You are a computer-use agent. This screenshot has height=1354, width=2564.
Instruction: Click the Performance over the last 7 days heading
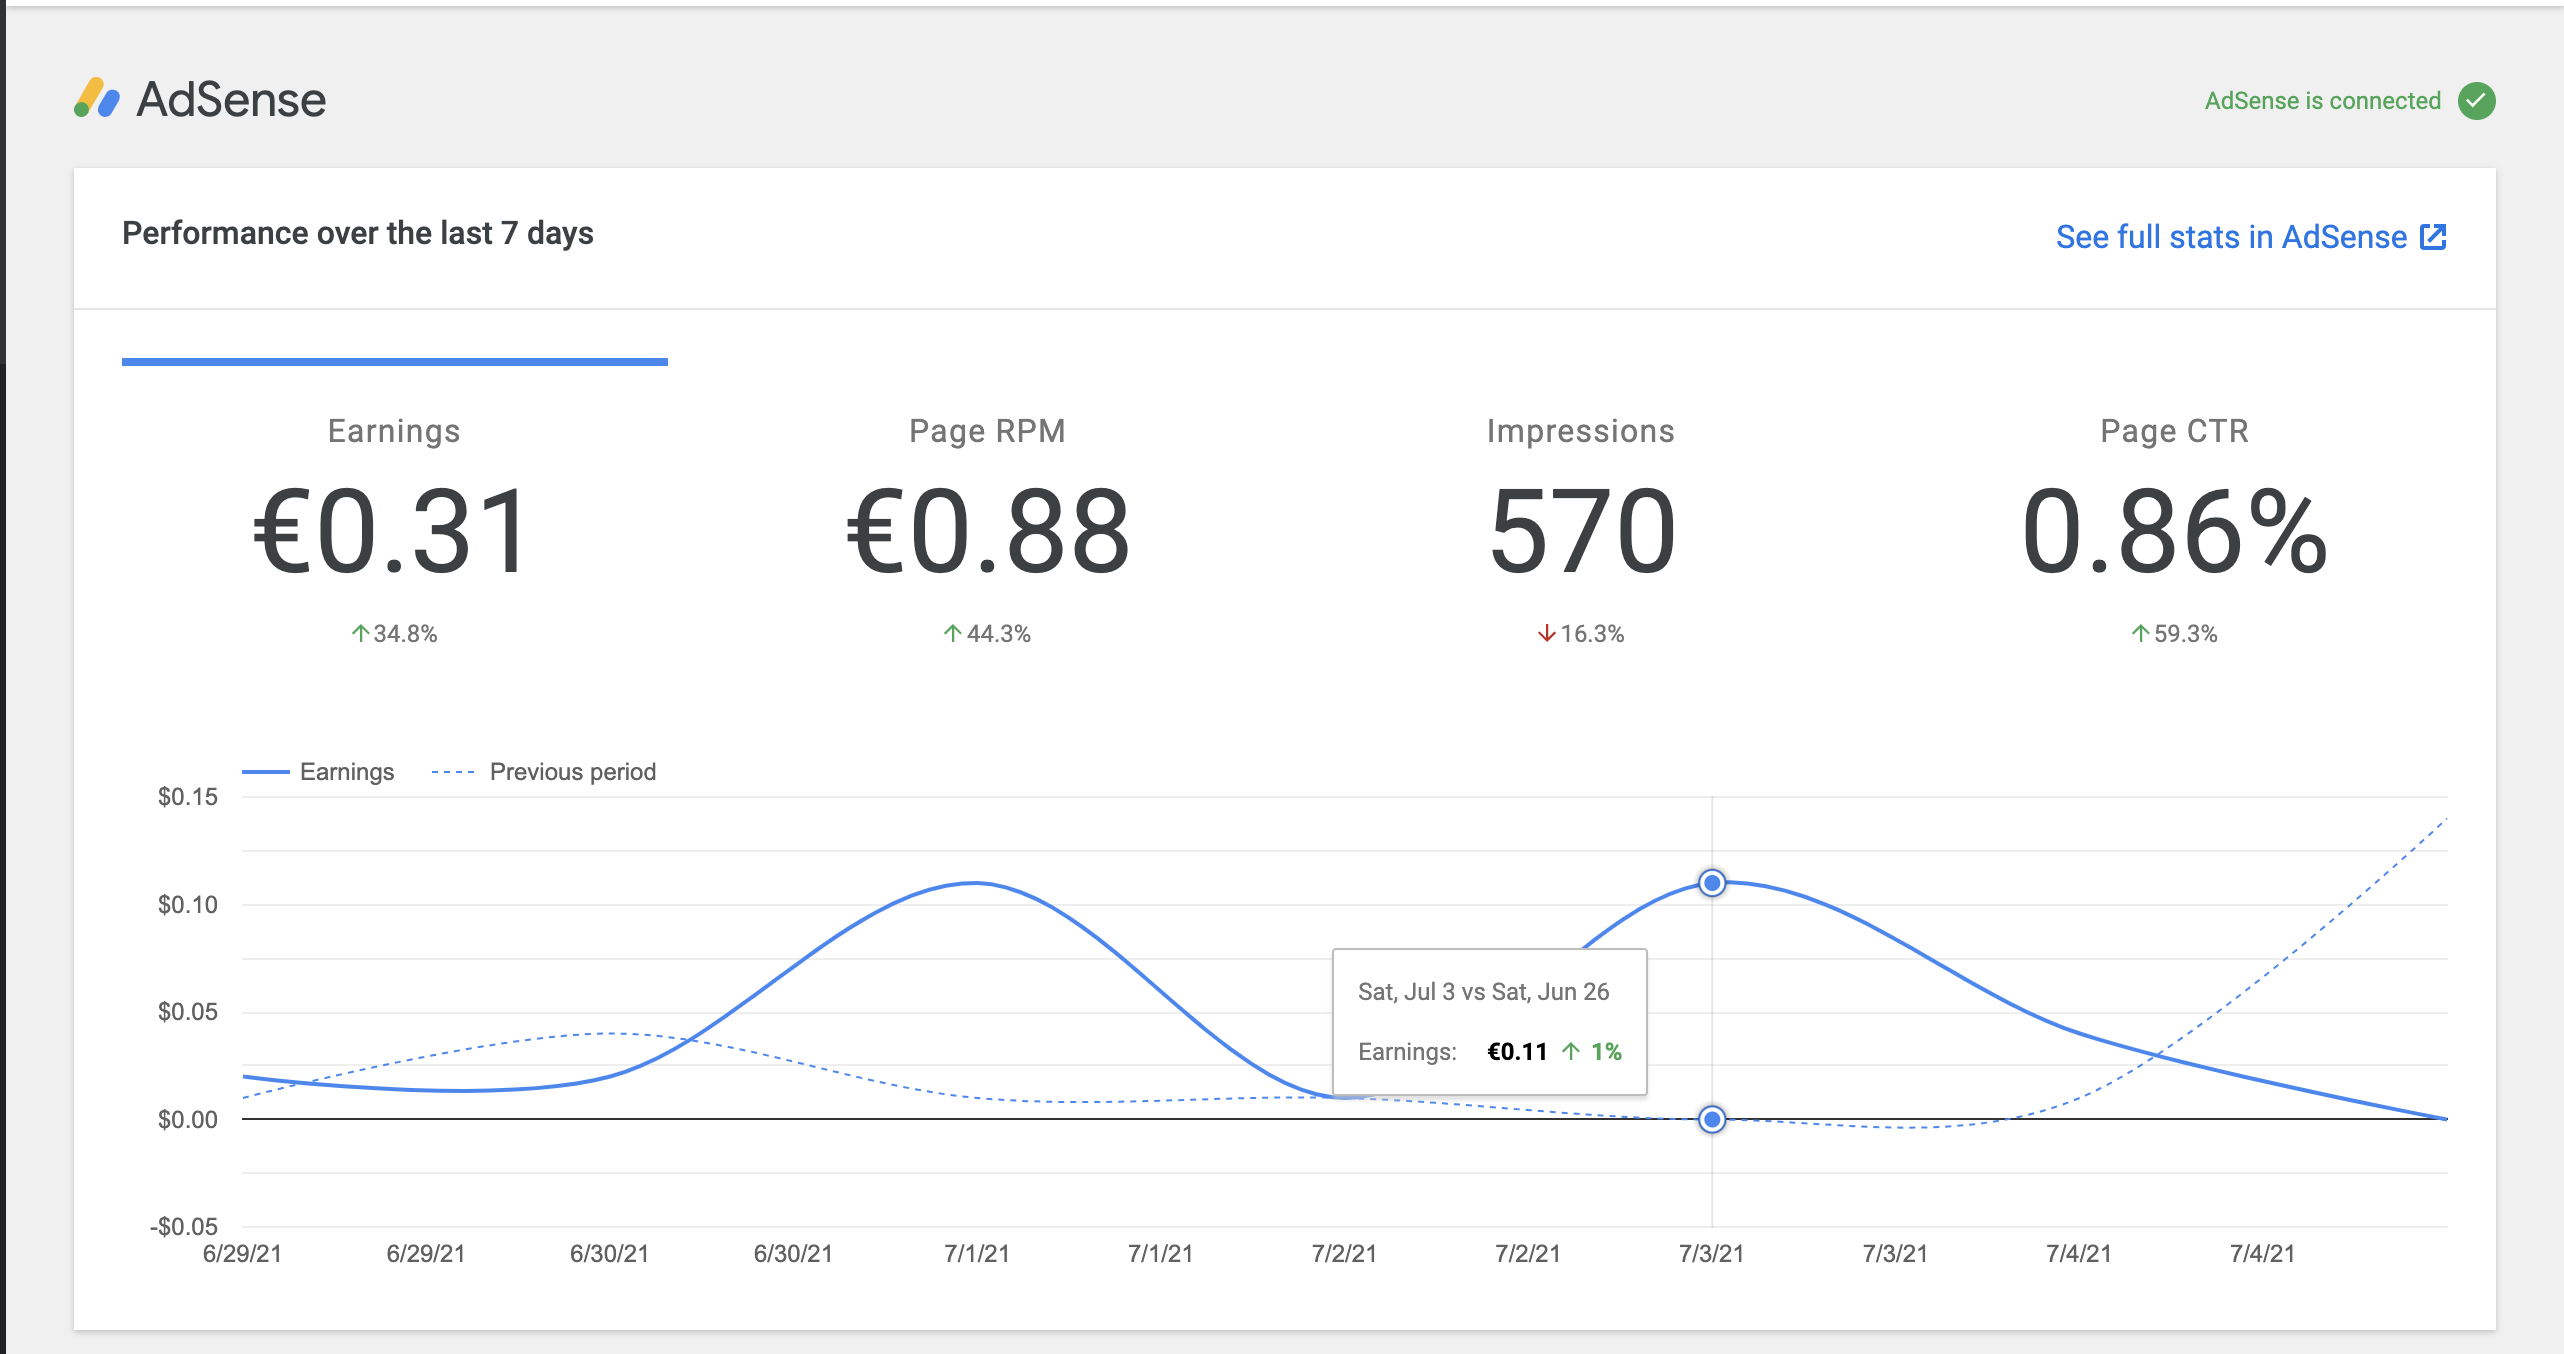coord(357,233)
